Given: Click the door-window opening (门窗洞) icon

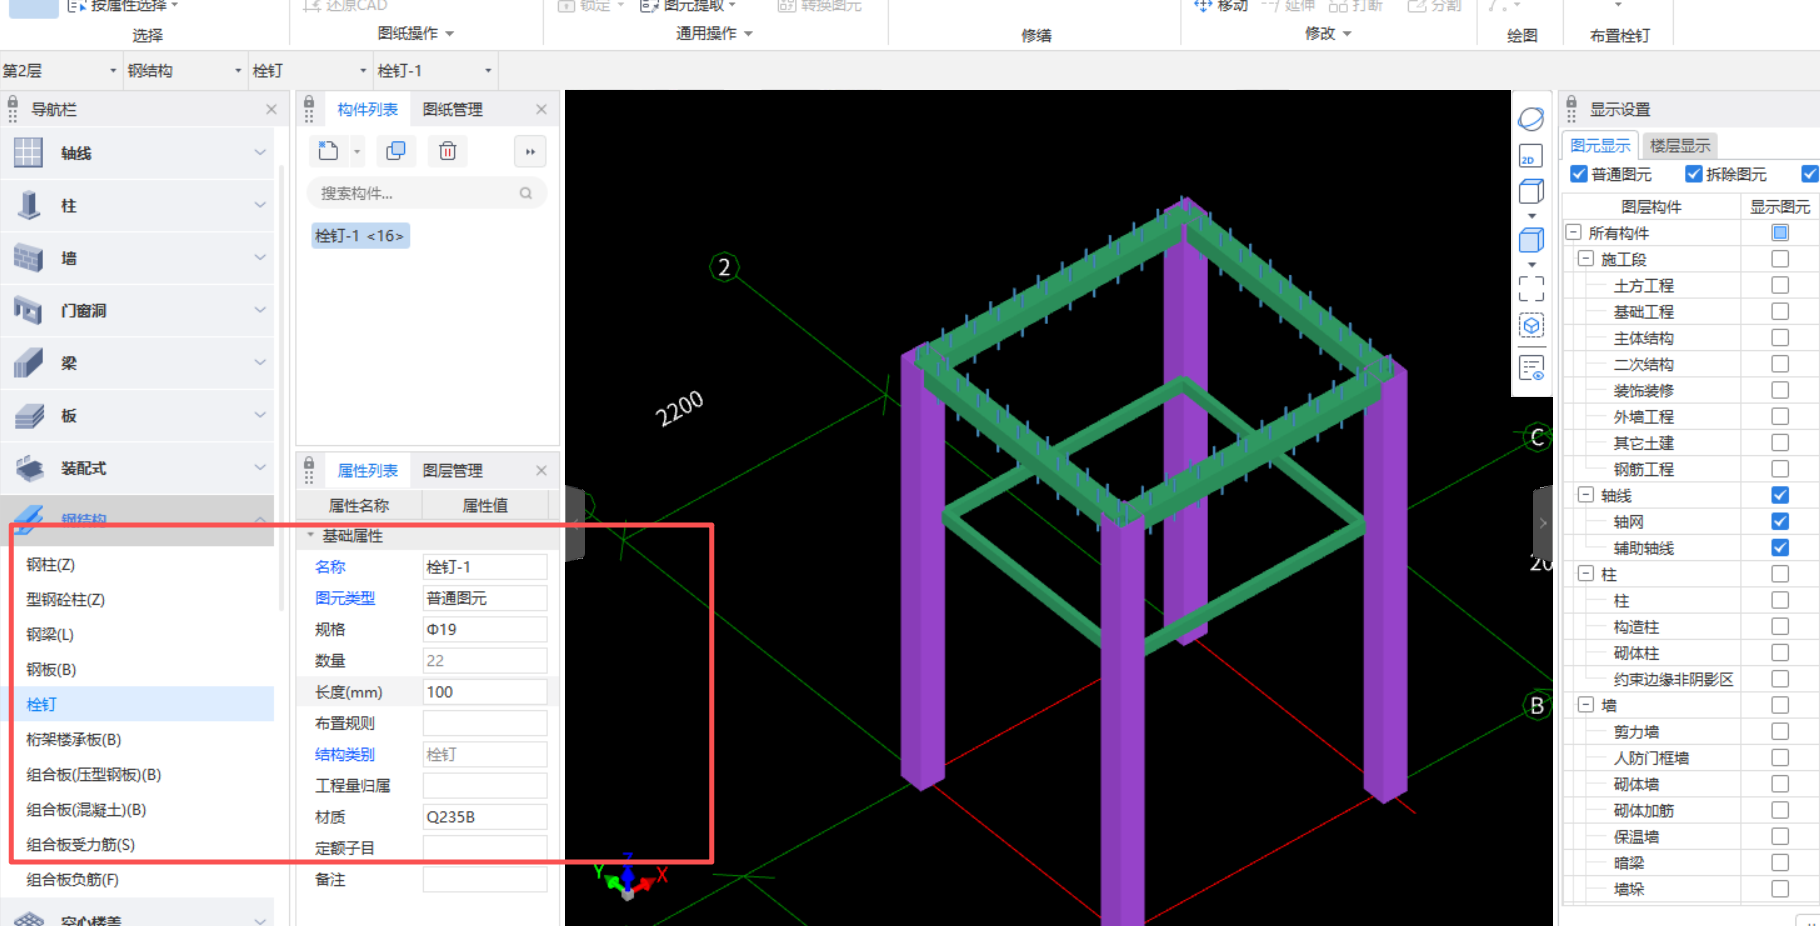Looking at the screenshot, I should click(28, 310).
